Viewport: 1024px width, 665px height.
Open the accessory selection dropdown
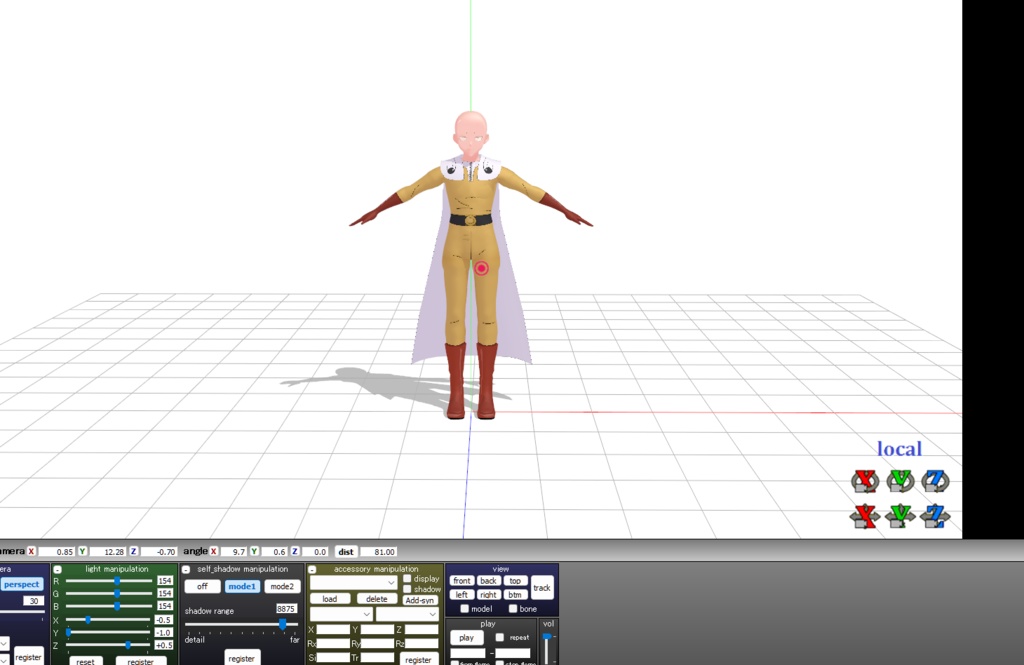click(x=352, y=583)
